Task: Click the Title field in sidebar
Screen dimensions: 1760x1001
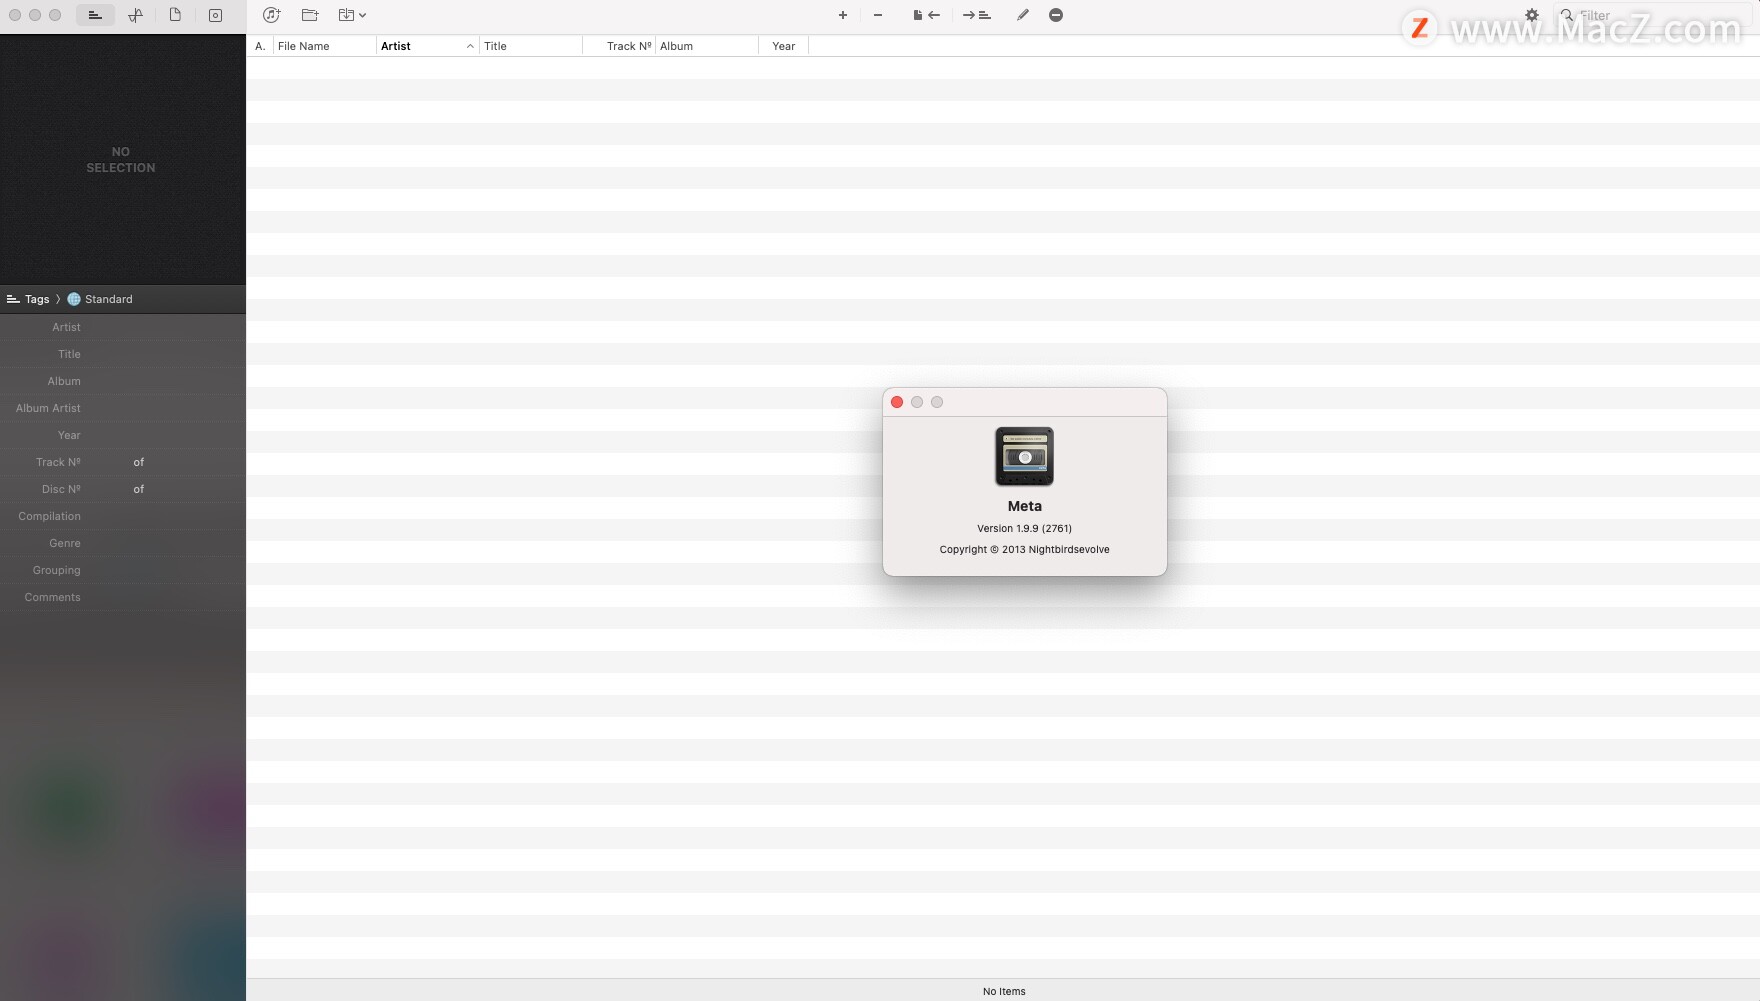Action: pos(123,354)
